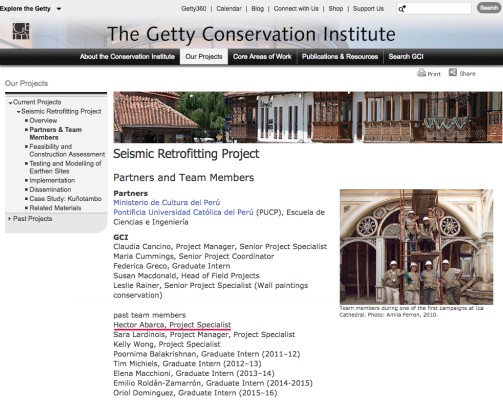Click the street buildings banner image
The image size is (503, 400).
pos(308,117)
